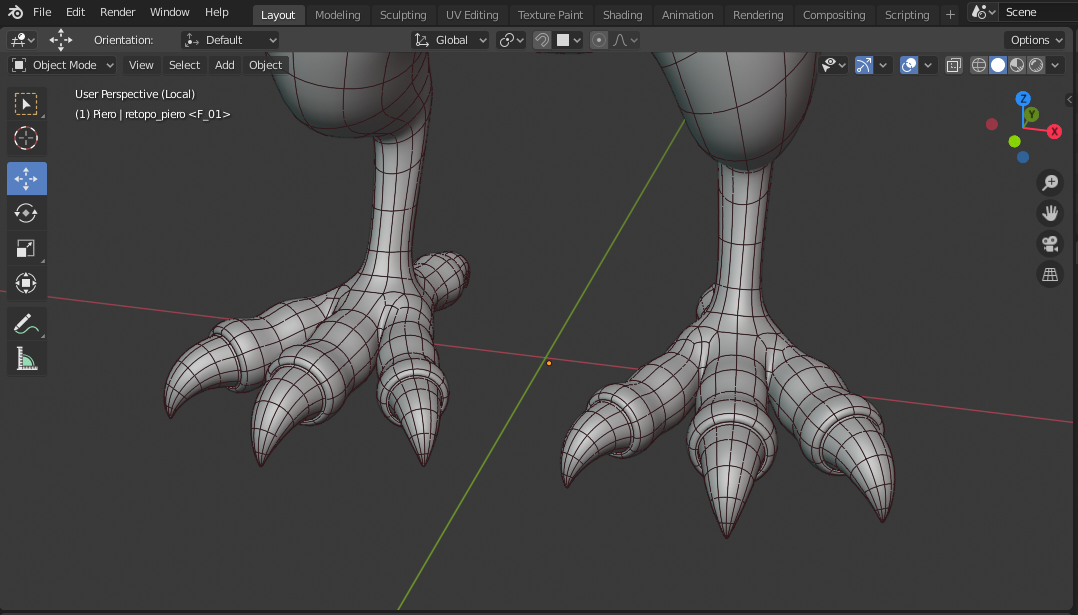The image size is (1078, 615).
Task: Open the Transform Orientation dropdown showing Default
Action: coord(230,39)
